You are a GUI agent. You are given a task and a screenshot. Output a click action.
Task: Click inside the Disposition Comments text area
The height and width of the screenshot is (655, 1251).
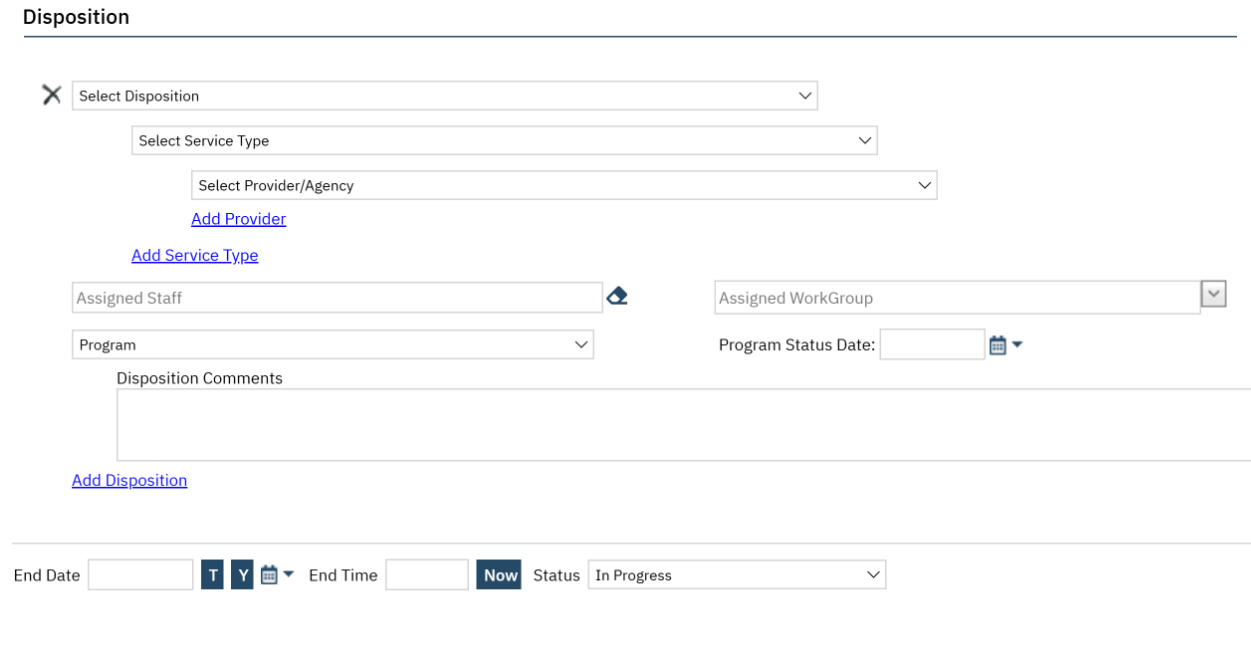pos(680,425)
